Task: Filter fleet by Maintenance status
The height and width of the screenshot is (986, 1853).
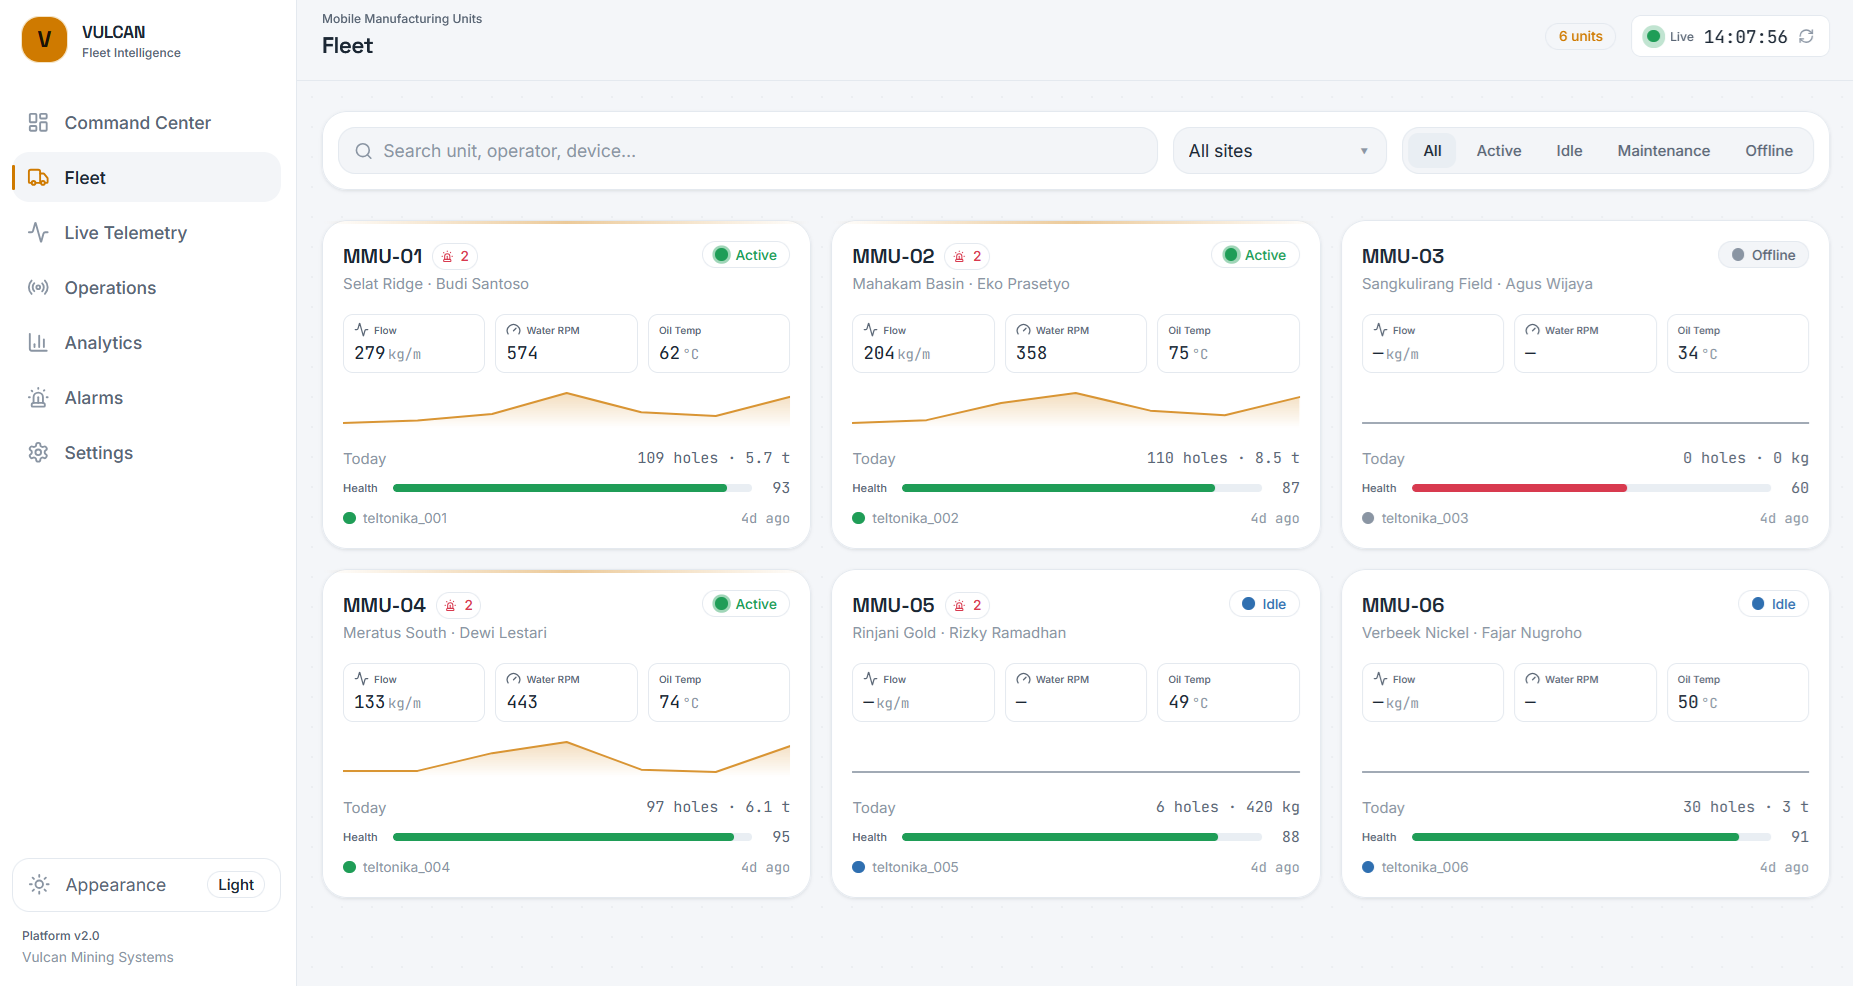Action: pos(1664,151)
